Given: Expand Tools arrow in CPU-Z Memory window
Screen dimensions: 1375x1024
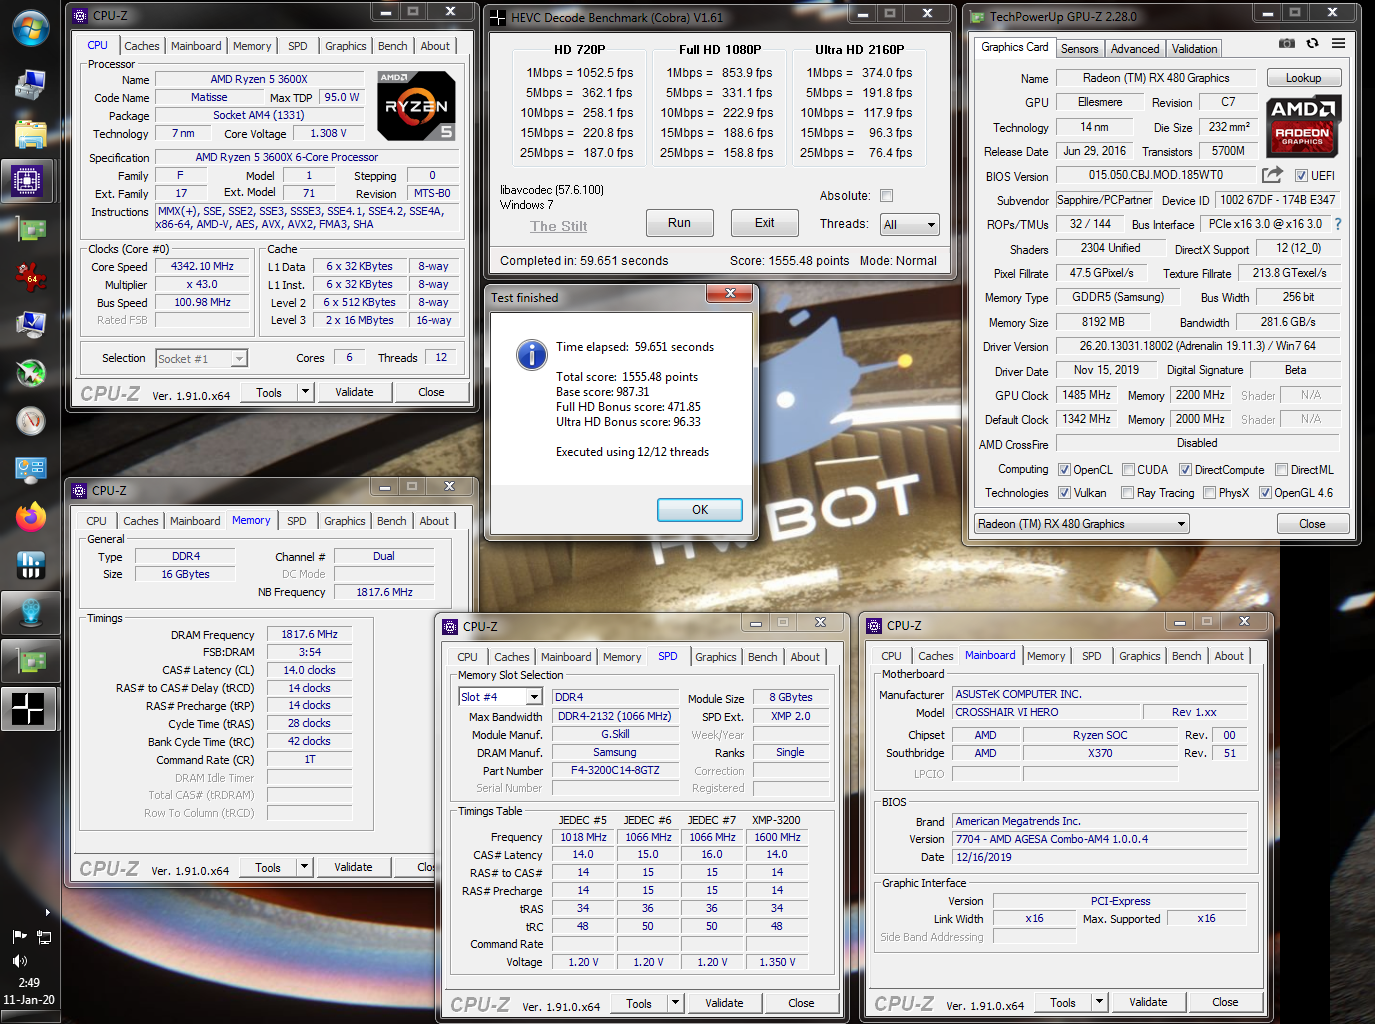Looking at the screenshot, I should 305,867.
